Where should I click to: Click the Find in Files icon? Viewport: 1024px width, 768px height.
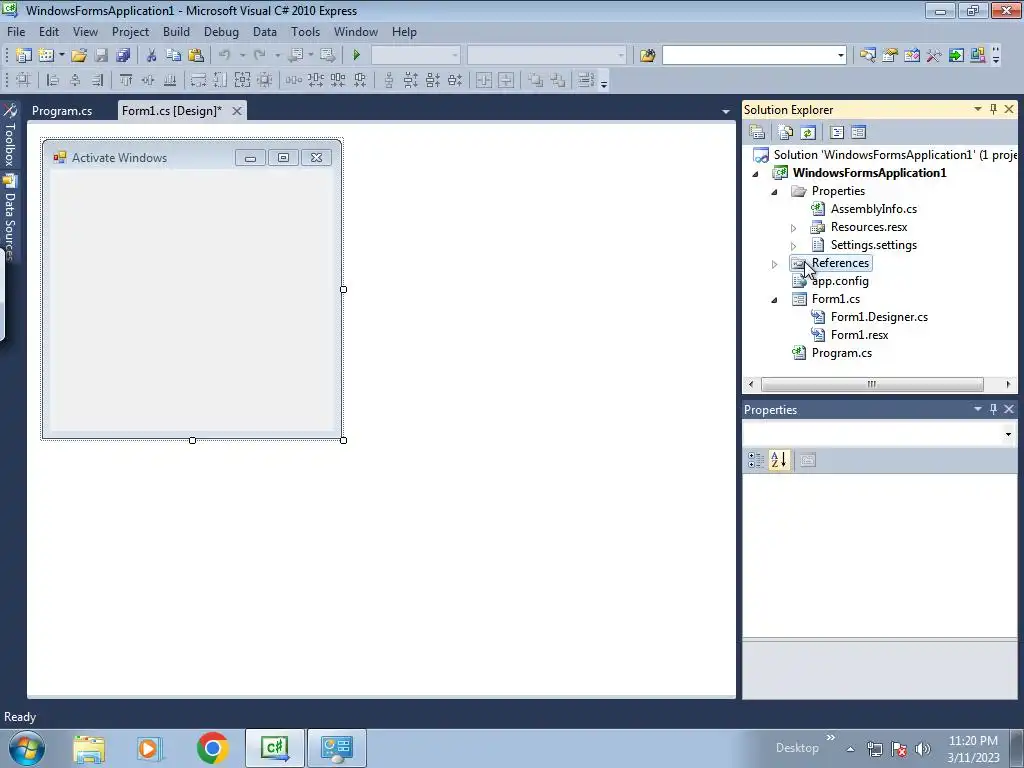[x=647, y=56]
